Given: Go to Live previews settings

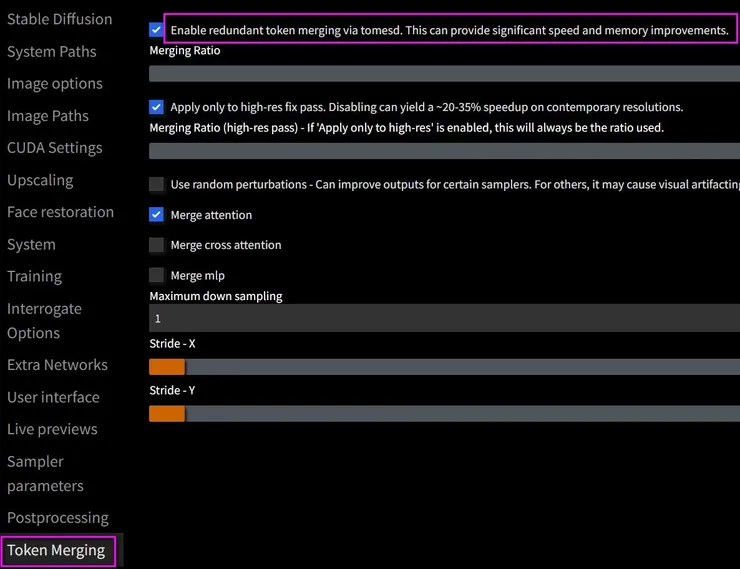Looking at the screenshot, I should (52, 429).
